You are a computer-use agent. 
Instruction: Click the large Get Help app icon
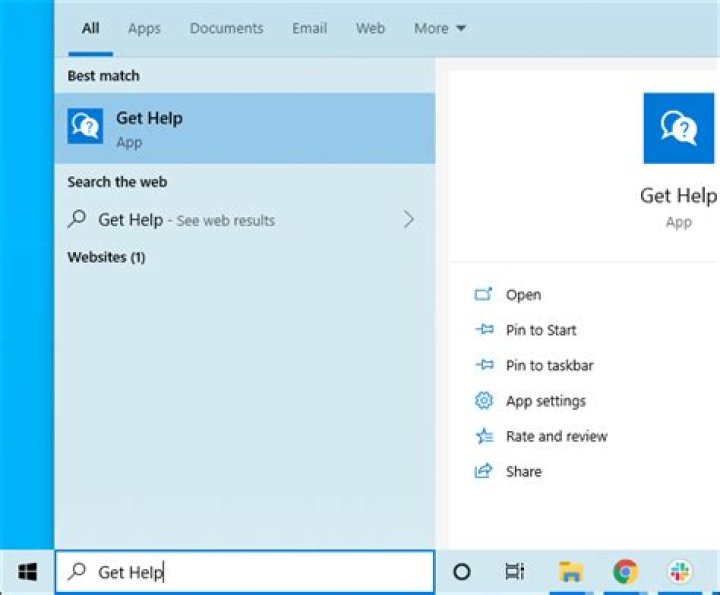[x=678, y=128]
